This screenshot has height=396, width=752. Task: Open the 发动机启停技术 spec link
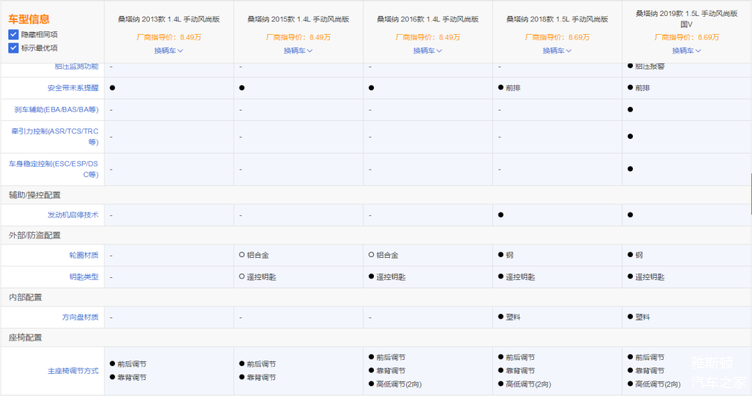(73, 215)
